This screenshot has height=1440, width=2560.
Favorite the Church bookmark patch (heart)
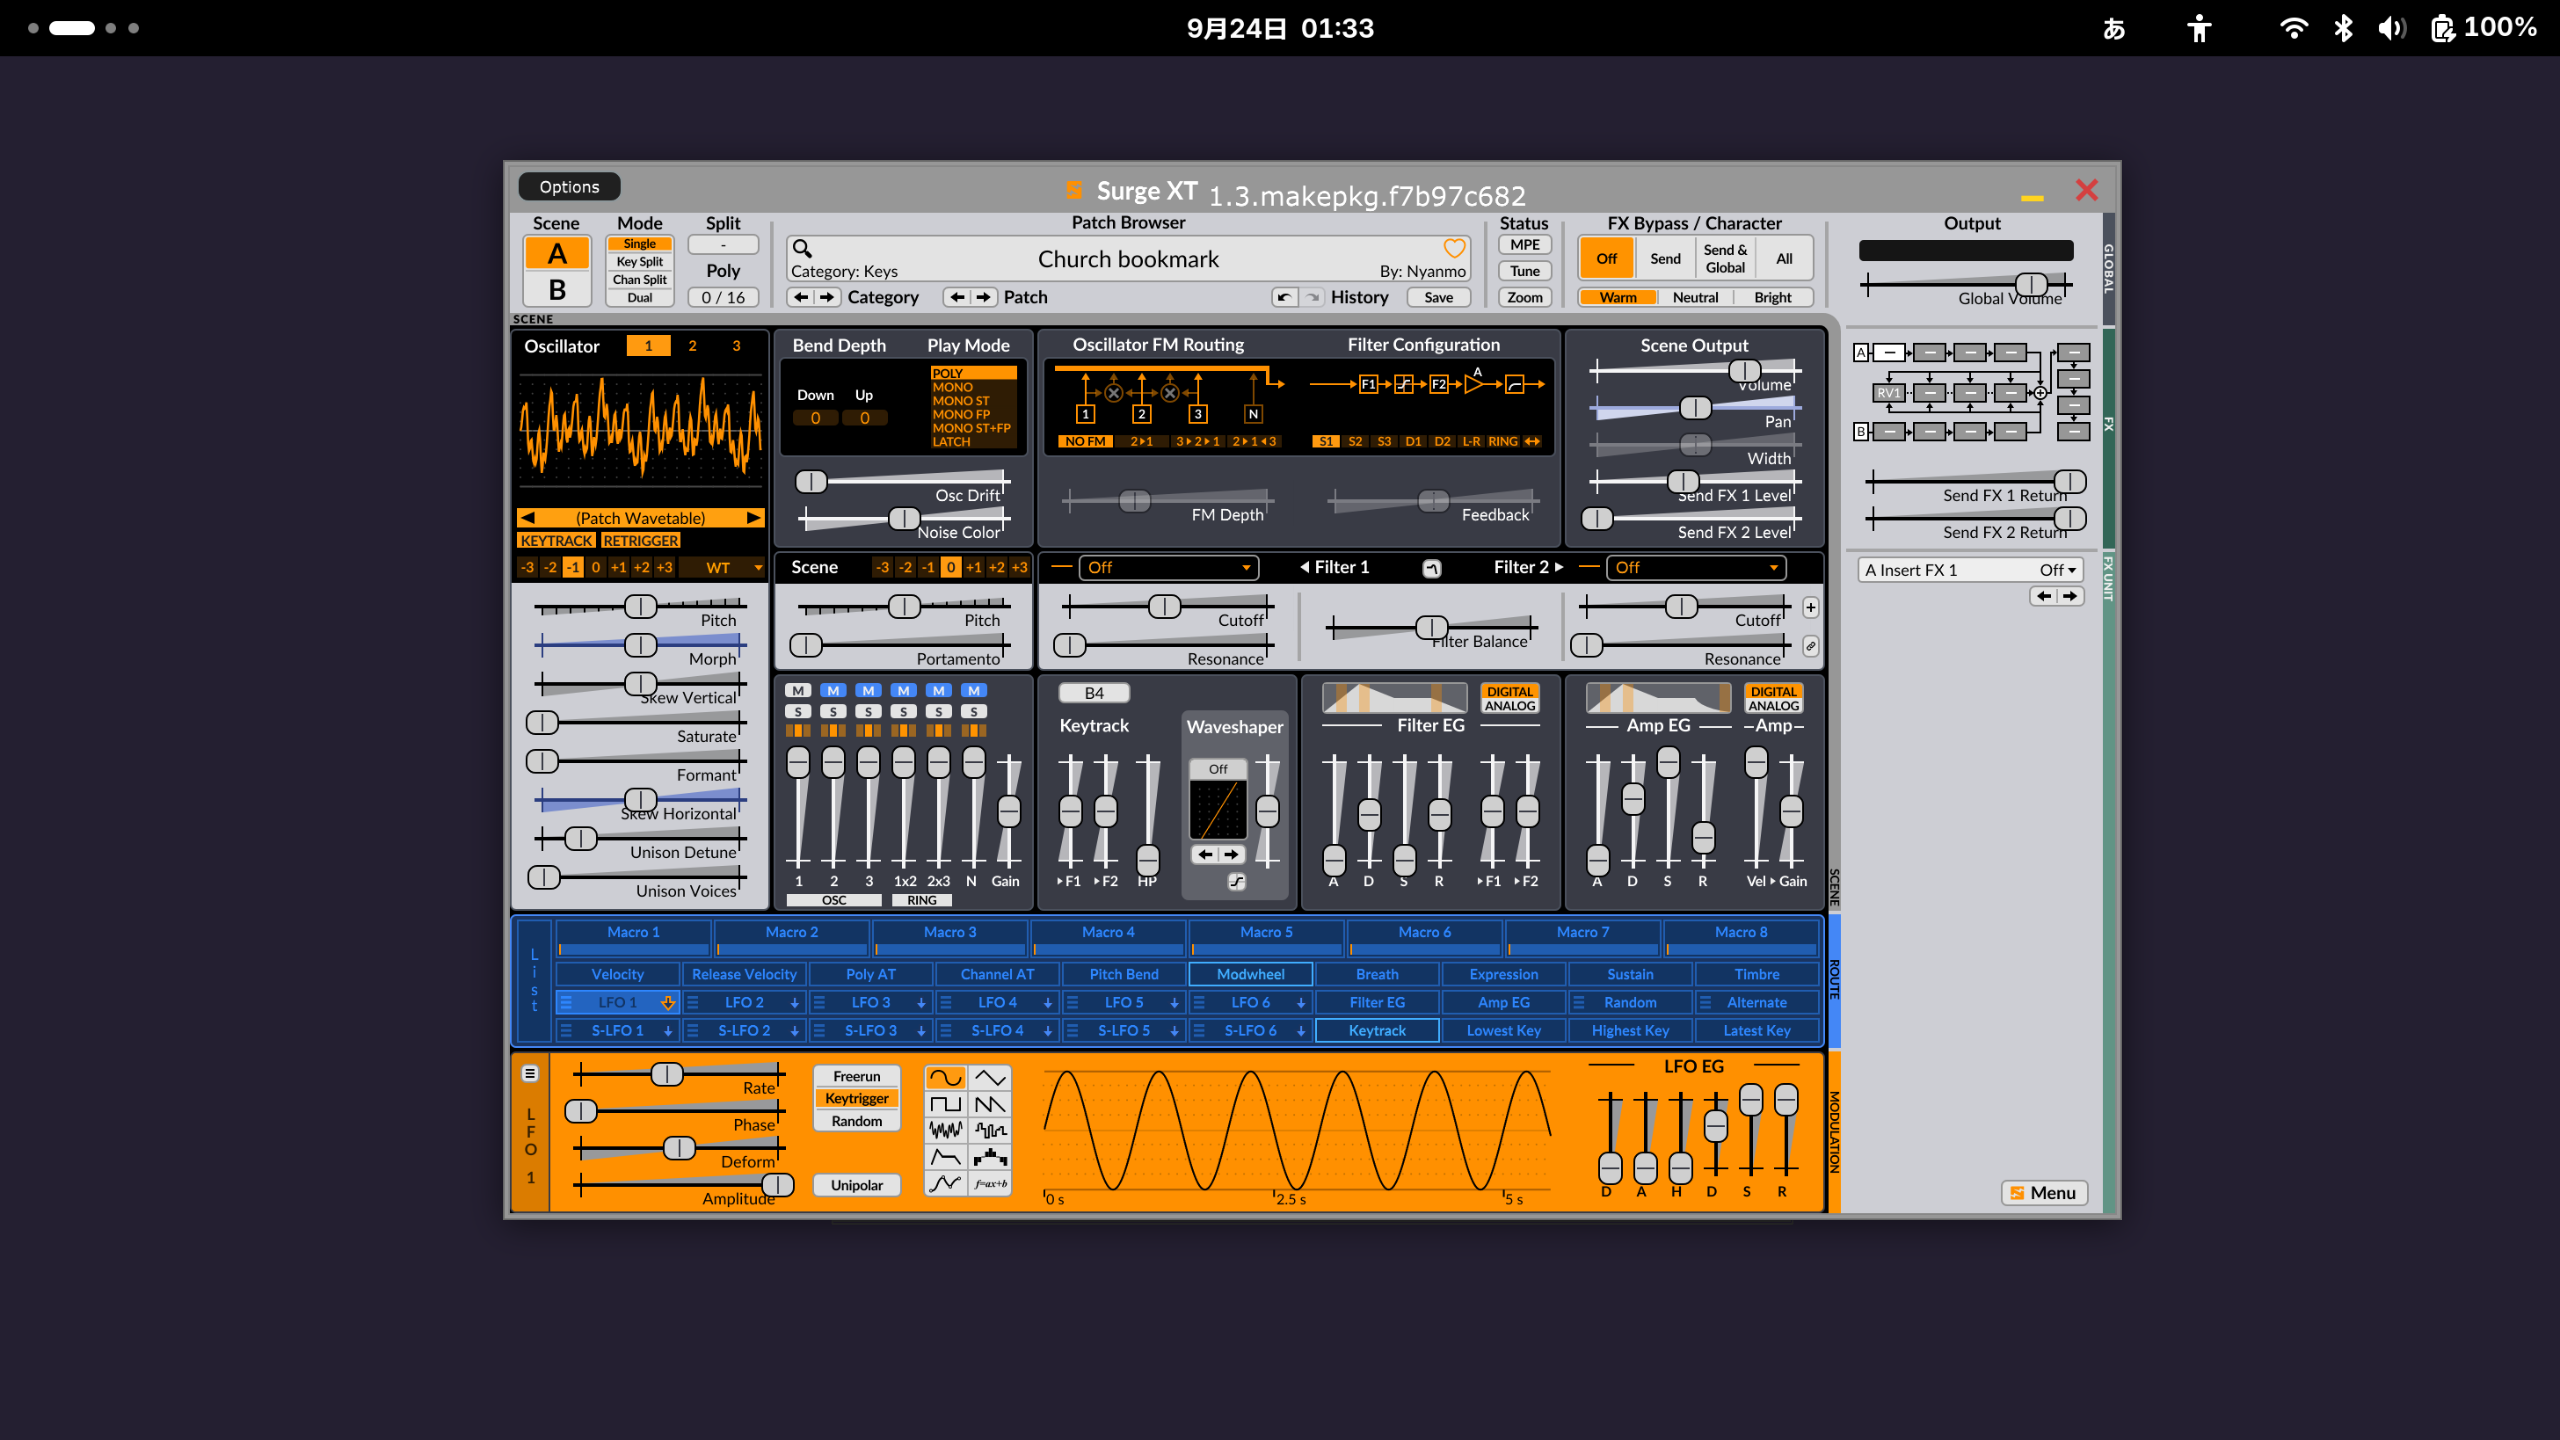point(1454,248)
